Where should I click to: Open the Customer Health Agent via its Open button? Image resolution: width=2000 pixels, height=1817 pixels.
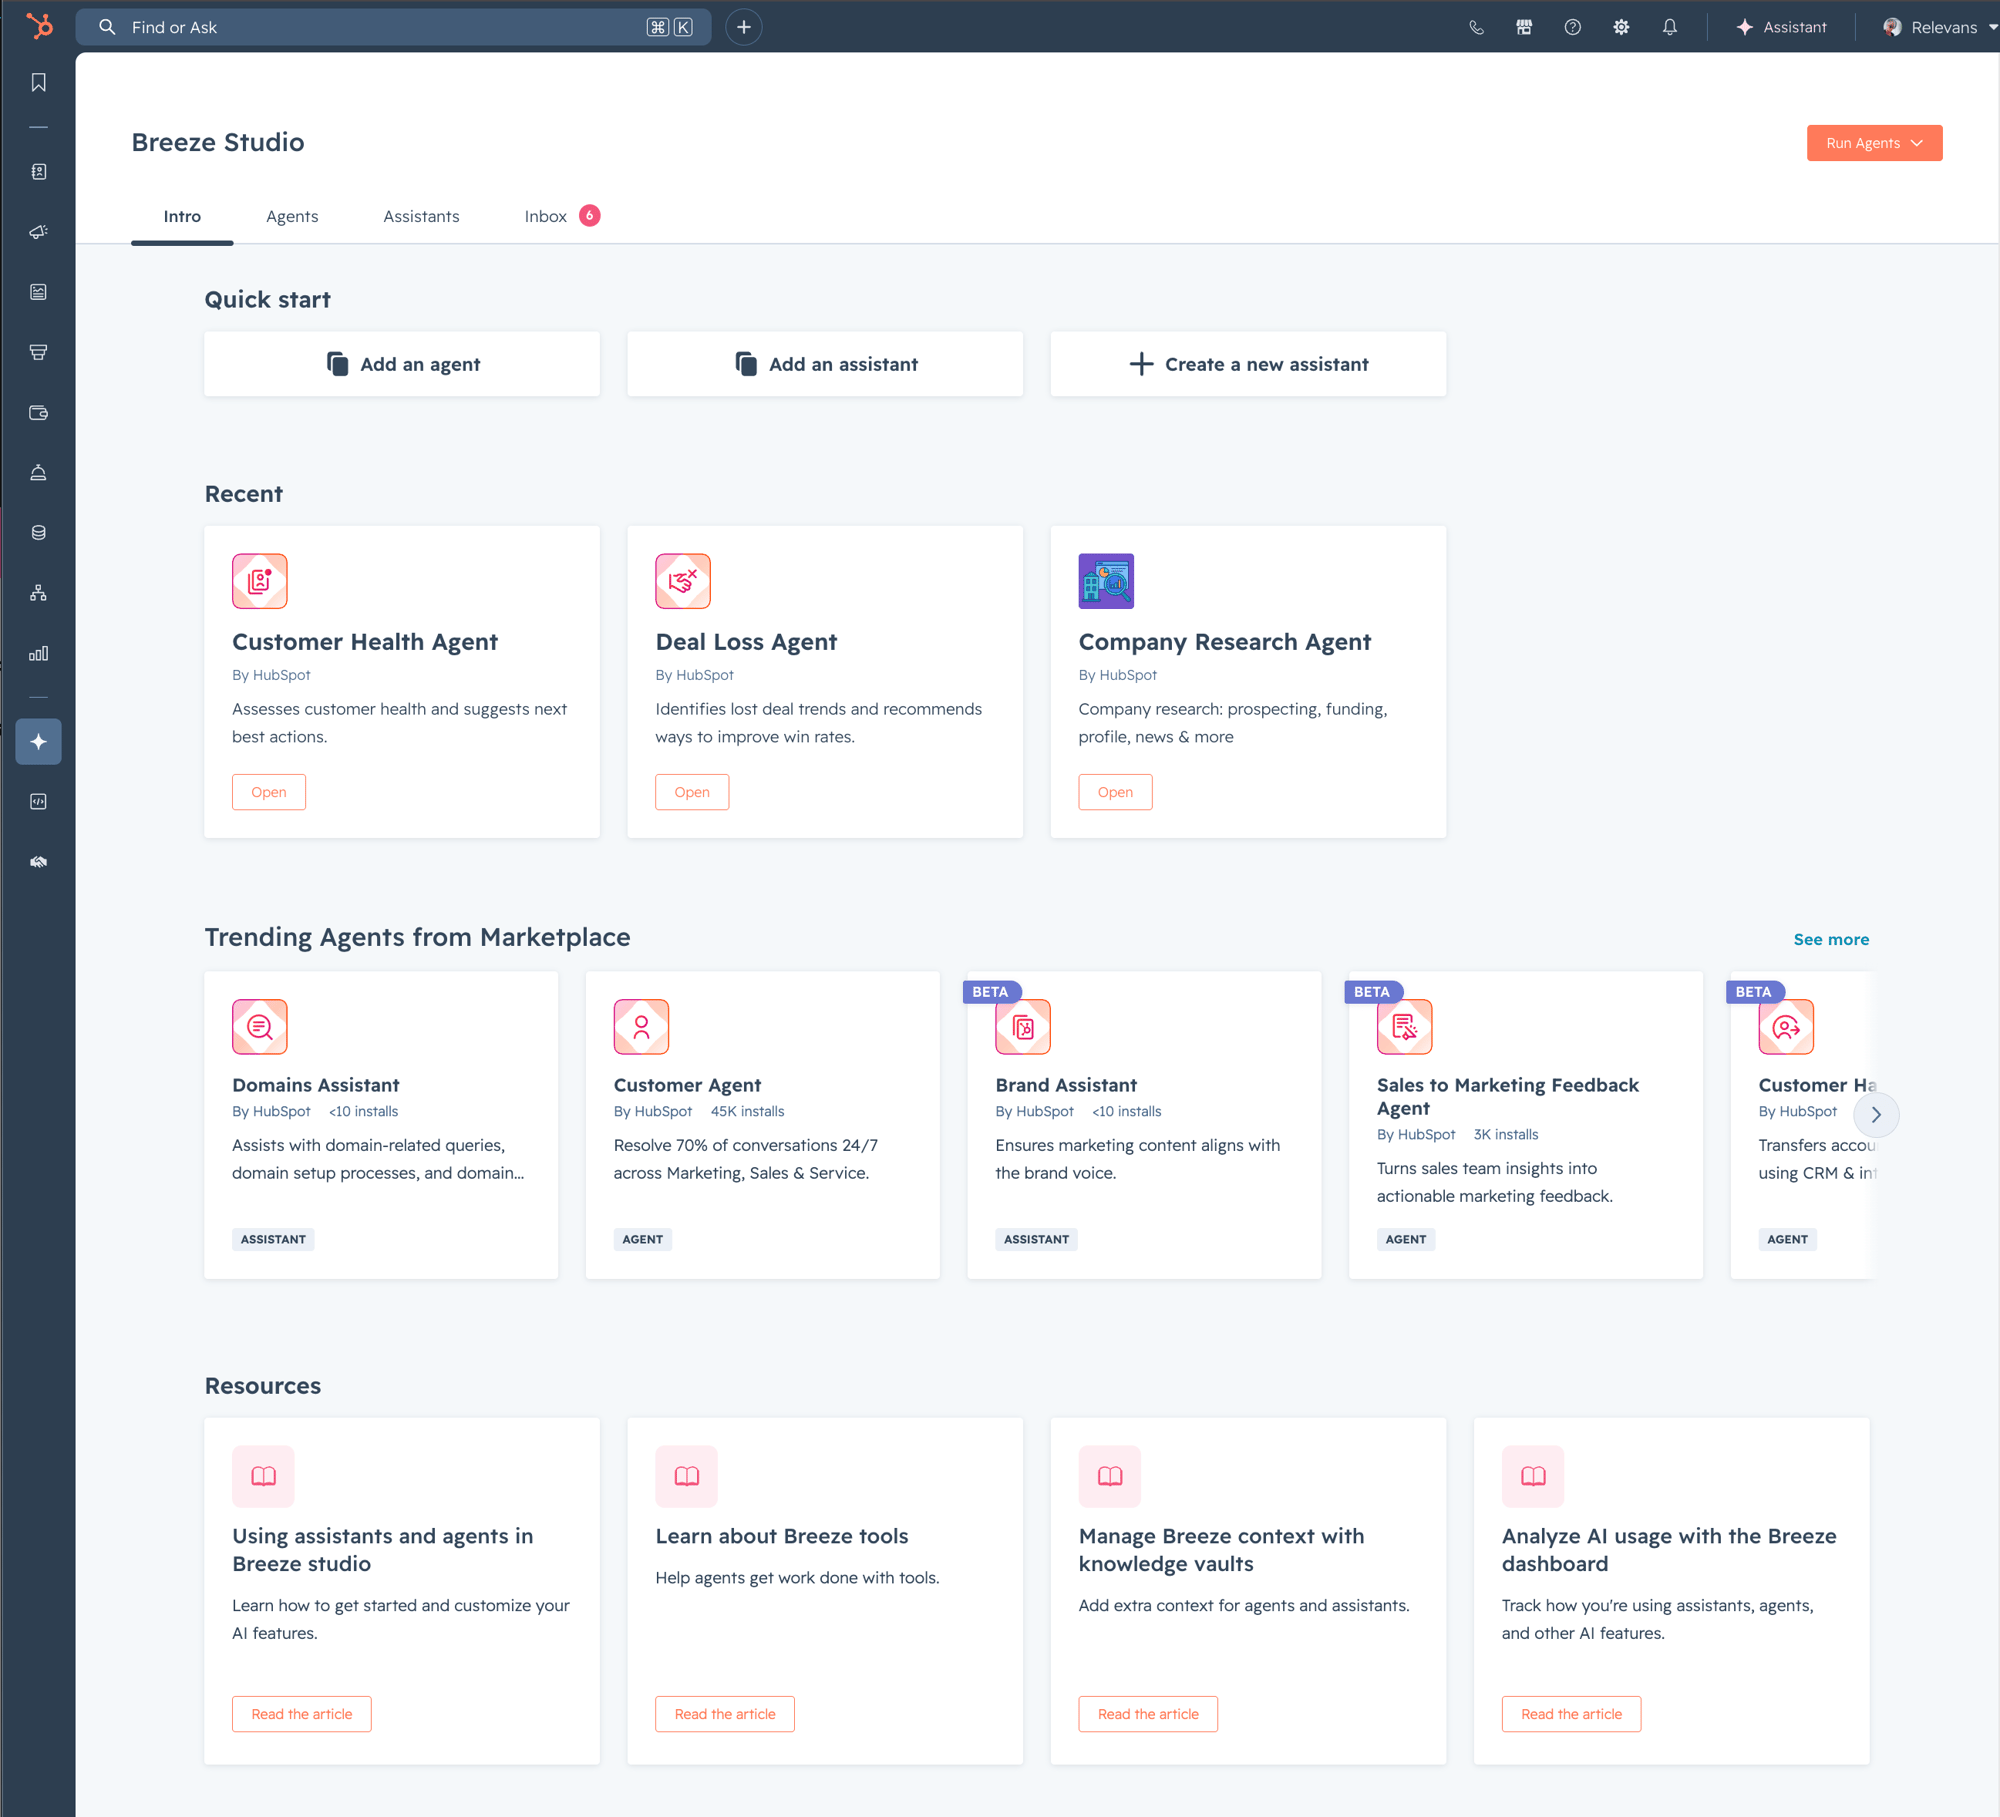tap(269, 792)
